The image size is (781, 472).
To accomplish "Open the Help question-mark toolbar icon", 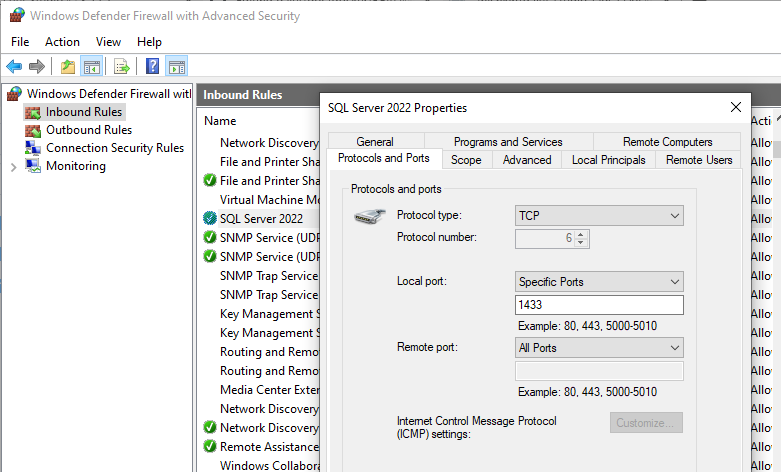I will (152, 66).
